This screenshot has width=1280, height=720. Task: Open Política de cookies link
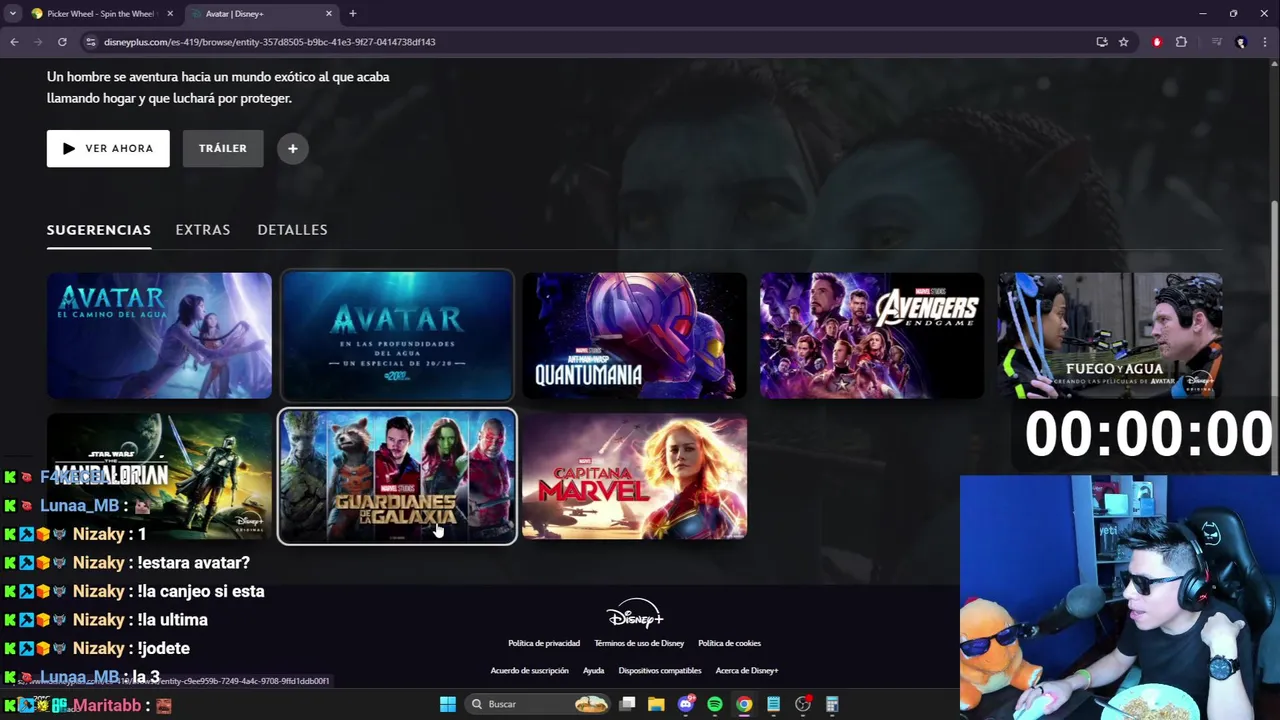[x=729, y=643]
